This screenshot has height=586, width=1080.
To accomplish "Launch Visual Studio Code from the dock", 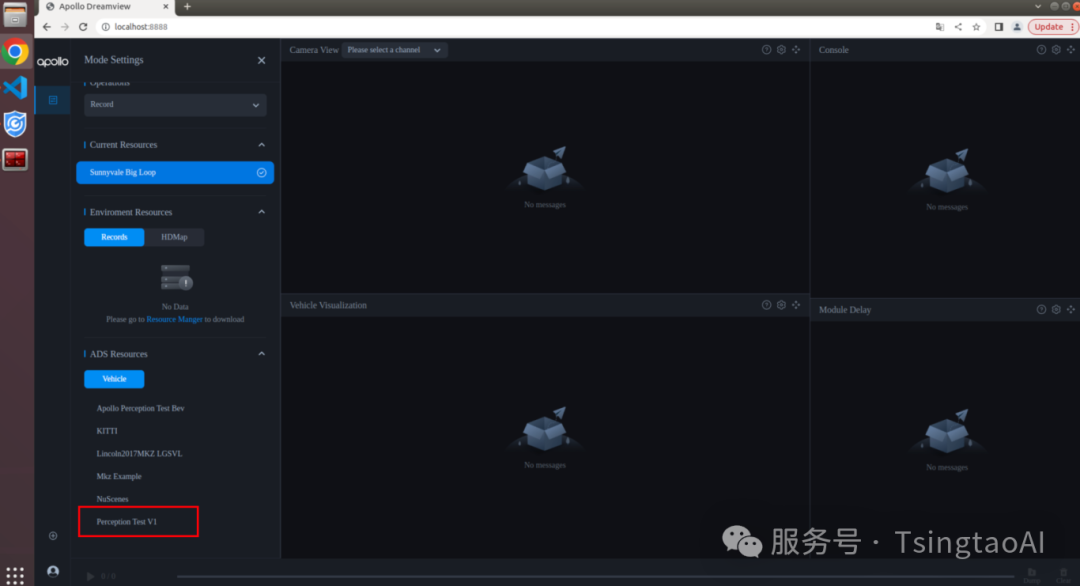I will [x=15, y=87].
